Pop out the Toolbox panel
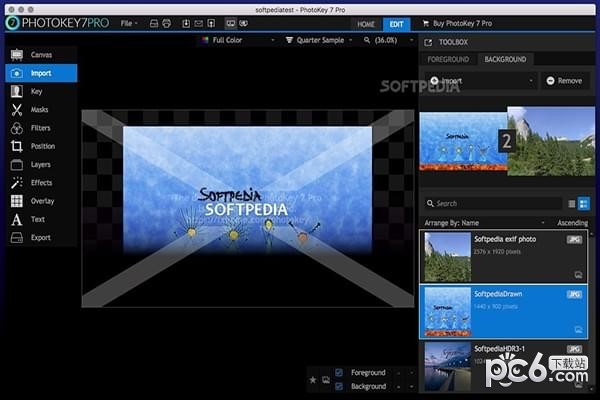 428,42
